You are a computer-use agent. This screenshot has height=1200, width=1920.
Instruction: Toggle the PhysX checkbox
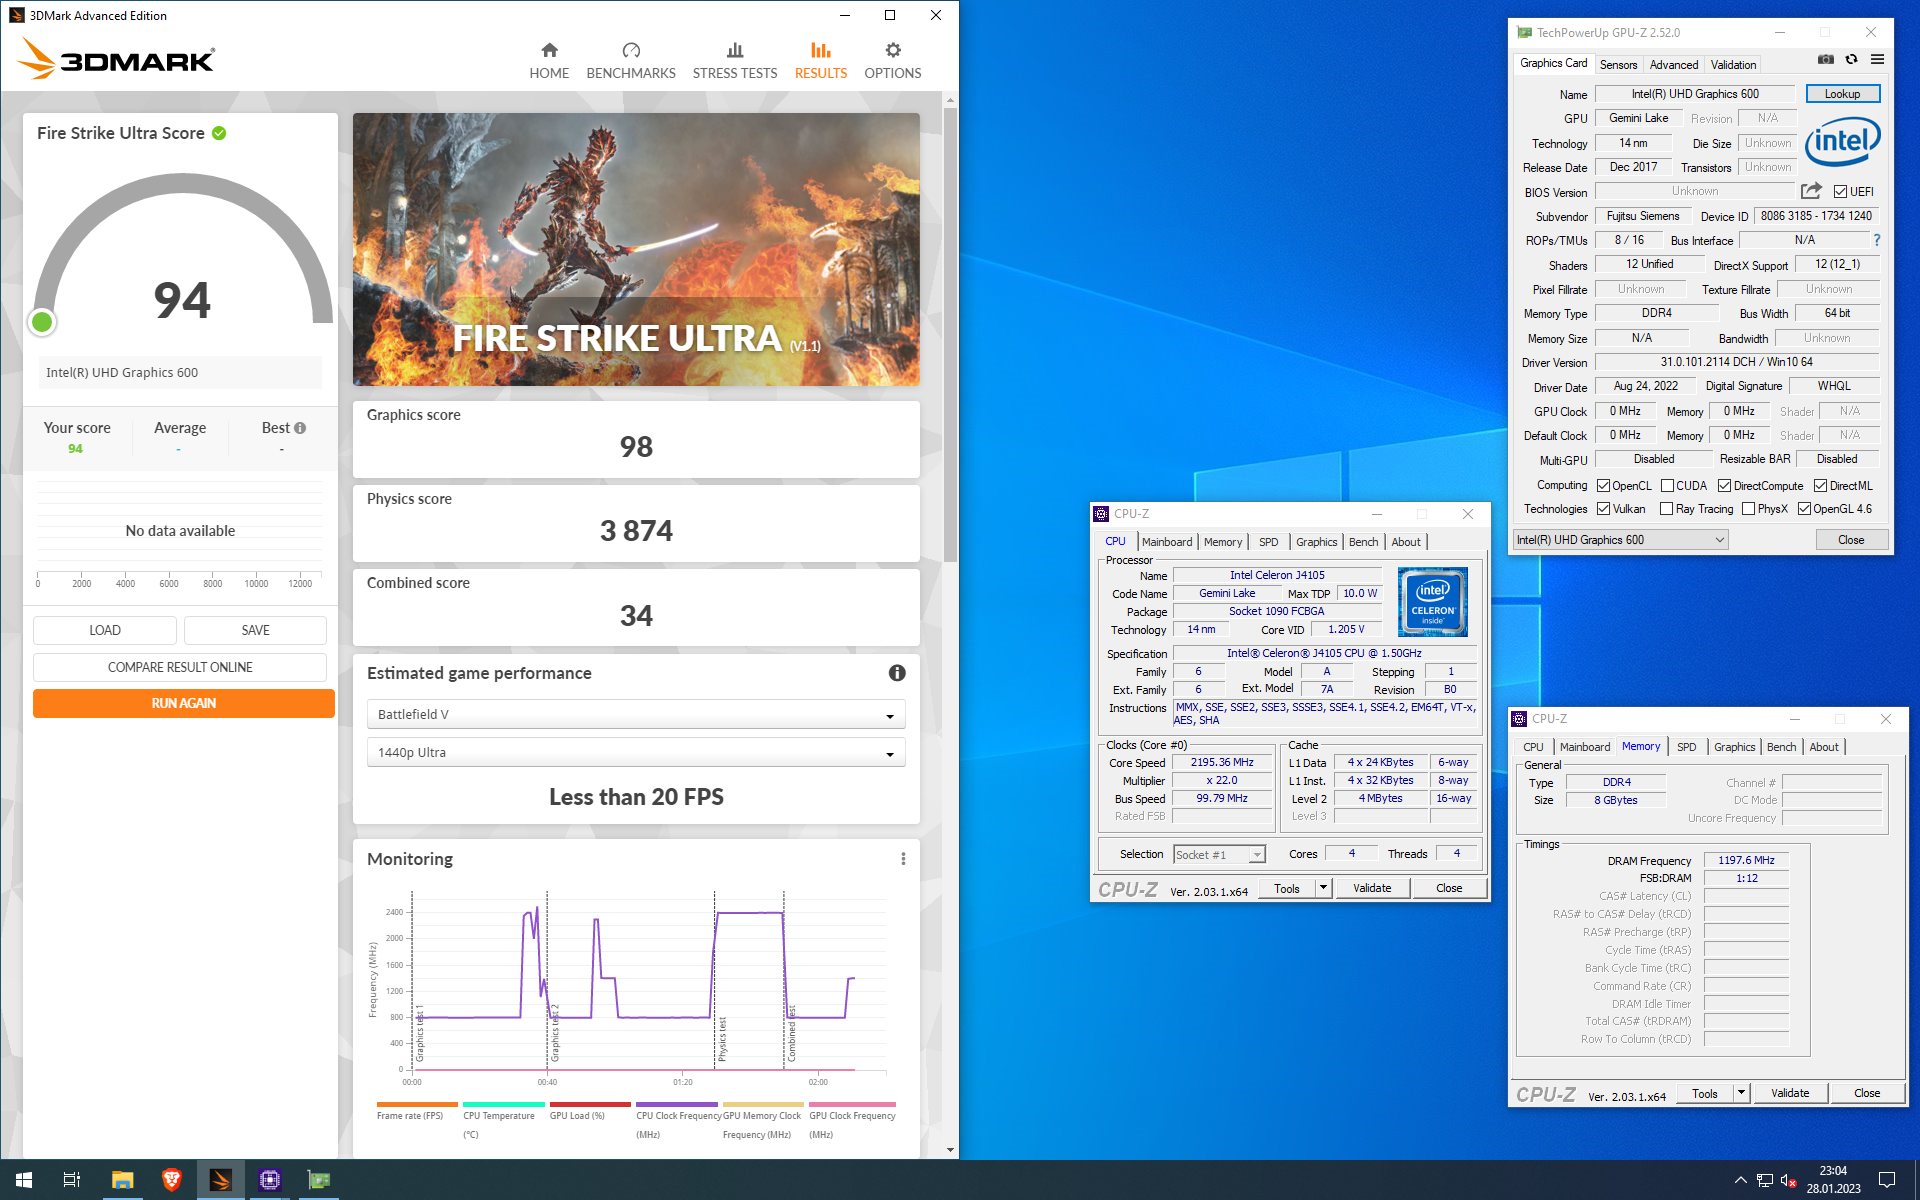(1748, 509)
